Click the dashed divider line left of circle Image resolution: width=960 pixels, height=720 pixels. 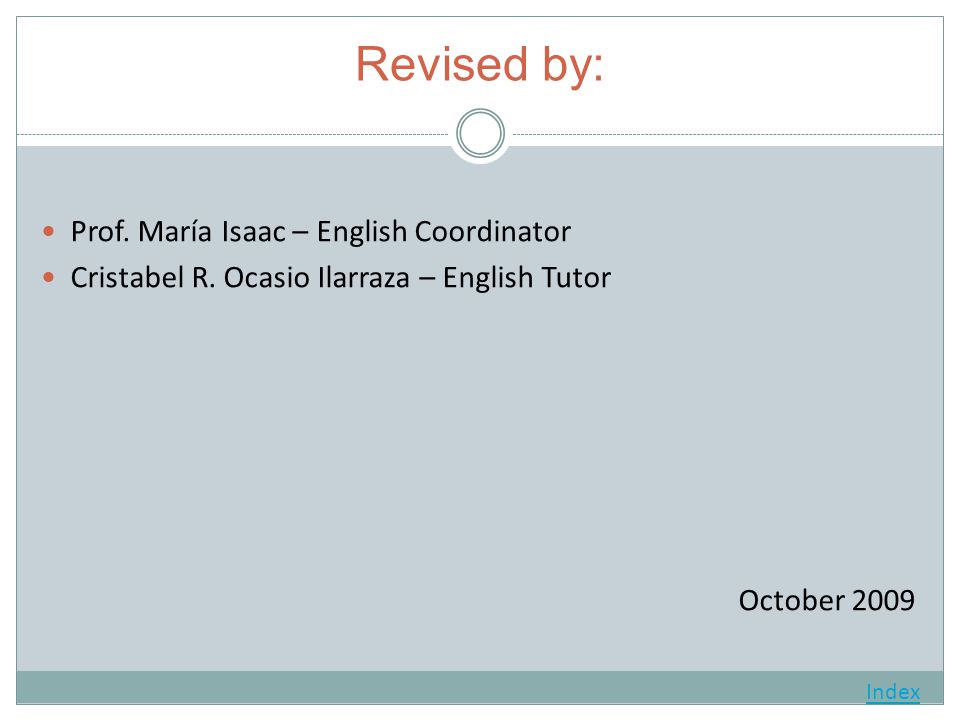(x=233, y=134)
